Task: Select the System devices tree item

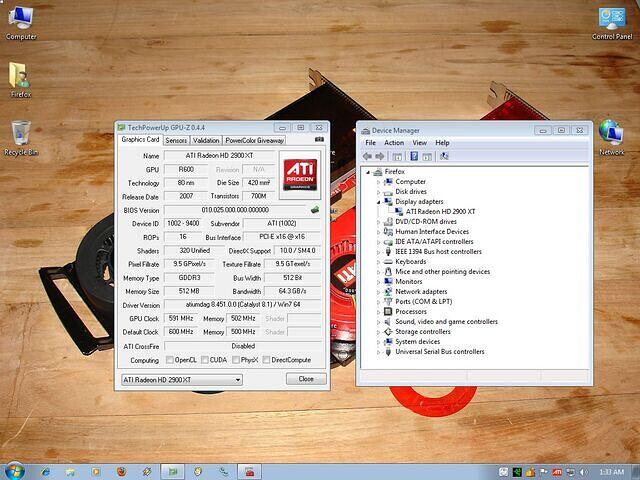Action: tap(418, 342)
